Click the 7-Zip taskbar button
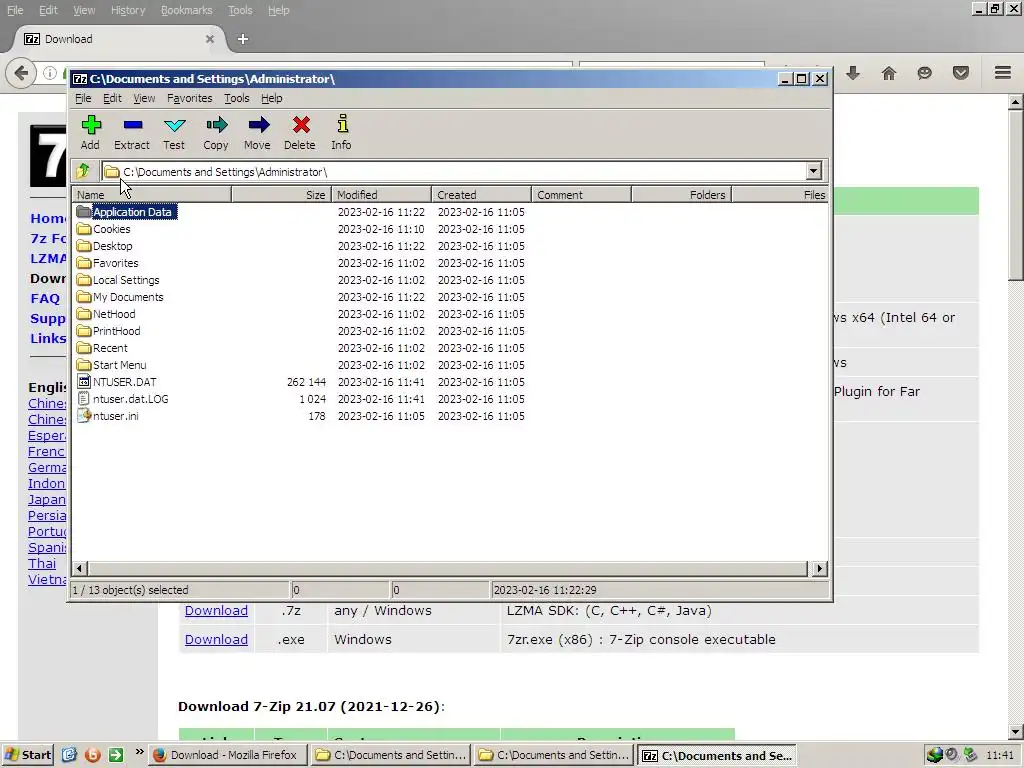This screenshot has width=1024, height=768. pyautogui.click(x=717, y=755)
